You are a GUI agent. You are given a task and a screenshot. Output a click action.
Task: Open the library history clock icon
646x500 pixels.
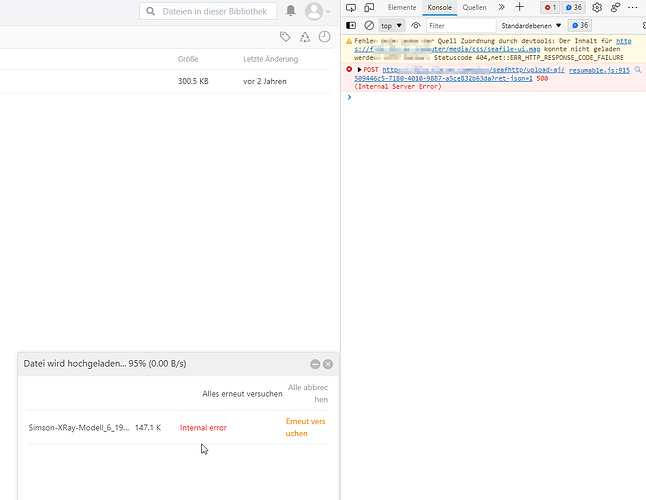(x=324, y=37)
